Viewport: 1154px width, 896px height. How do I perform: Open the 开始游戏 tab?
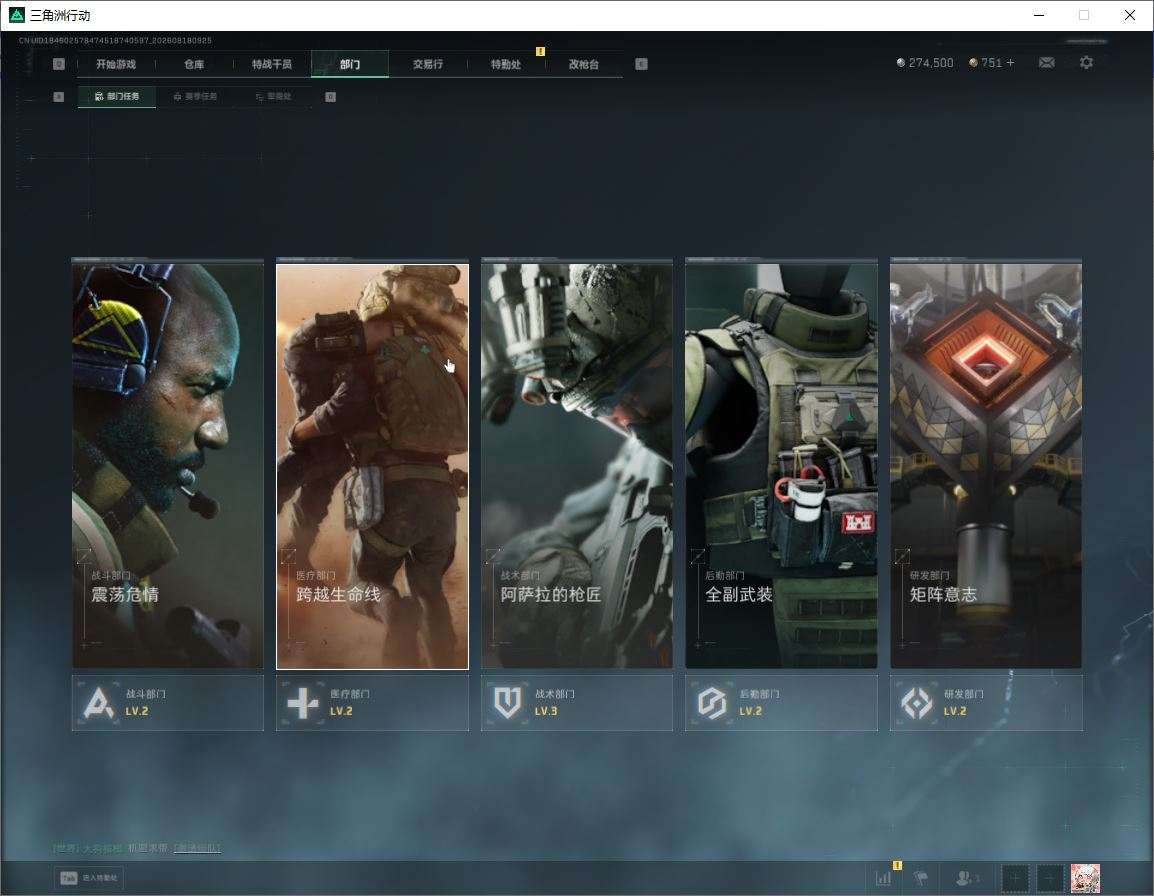pyautogui.click(x=116, y=64)
